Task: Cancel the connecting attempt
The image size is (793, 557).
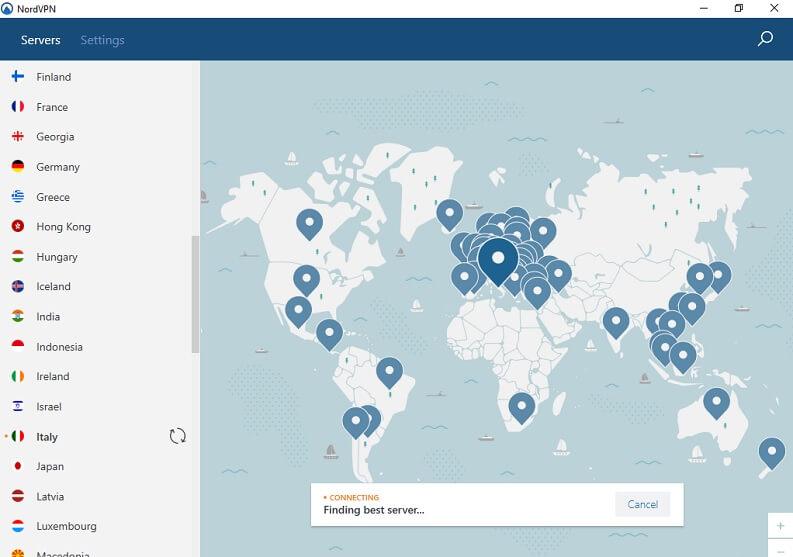Action: click(x=642, y=504)
